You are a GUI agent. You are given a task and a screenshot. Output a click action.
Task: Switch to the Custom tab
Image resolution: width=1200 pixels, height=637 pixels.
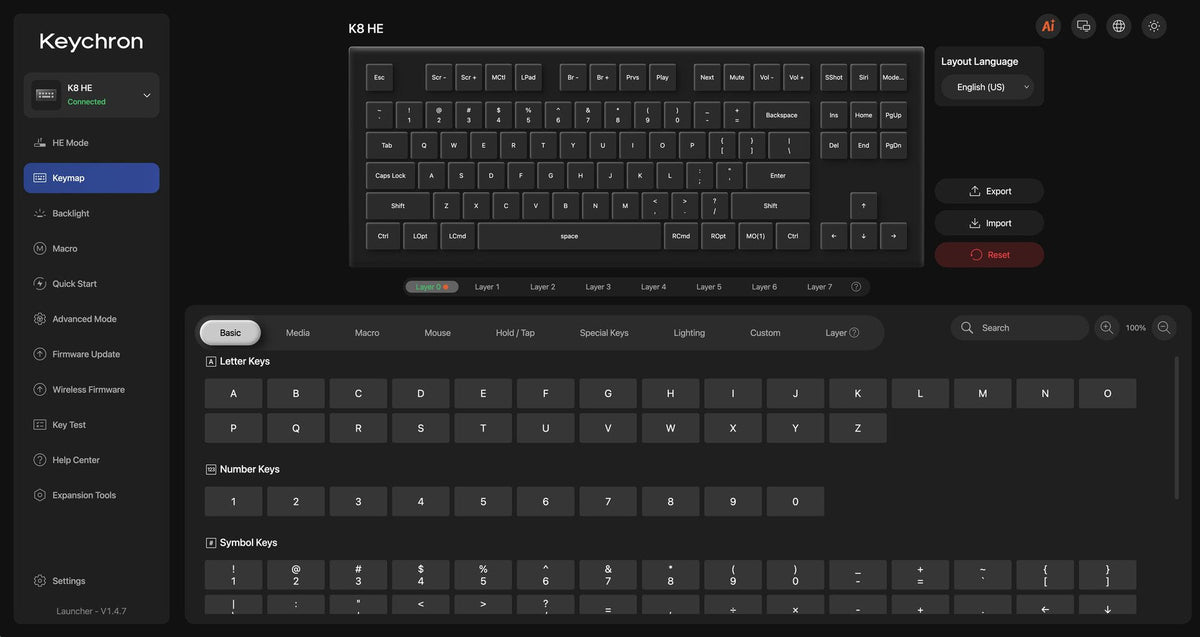765,333
